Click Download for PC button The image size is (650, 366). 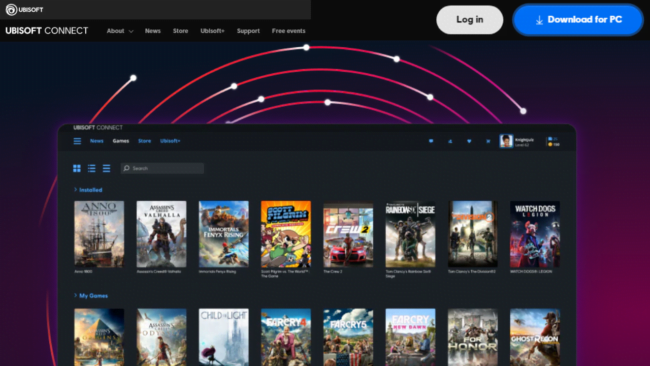(x=578, y=19)
